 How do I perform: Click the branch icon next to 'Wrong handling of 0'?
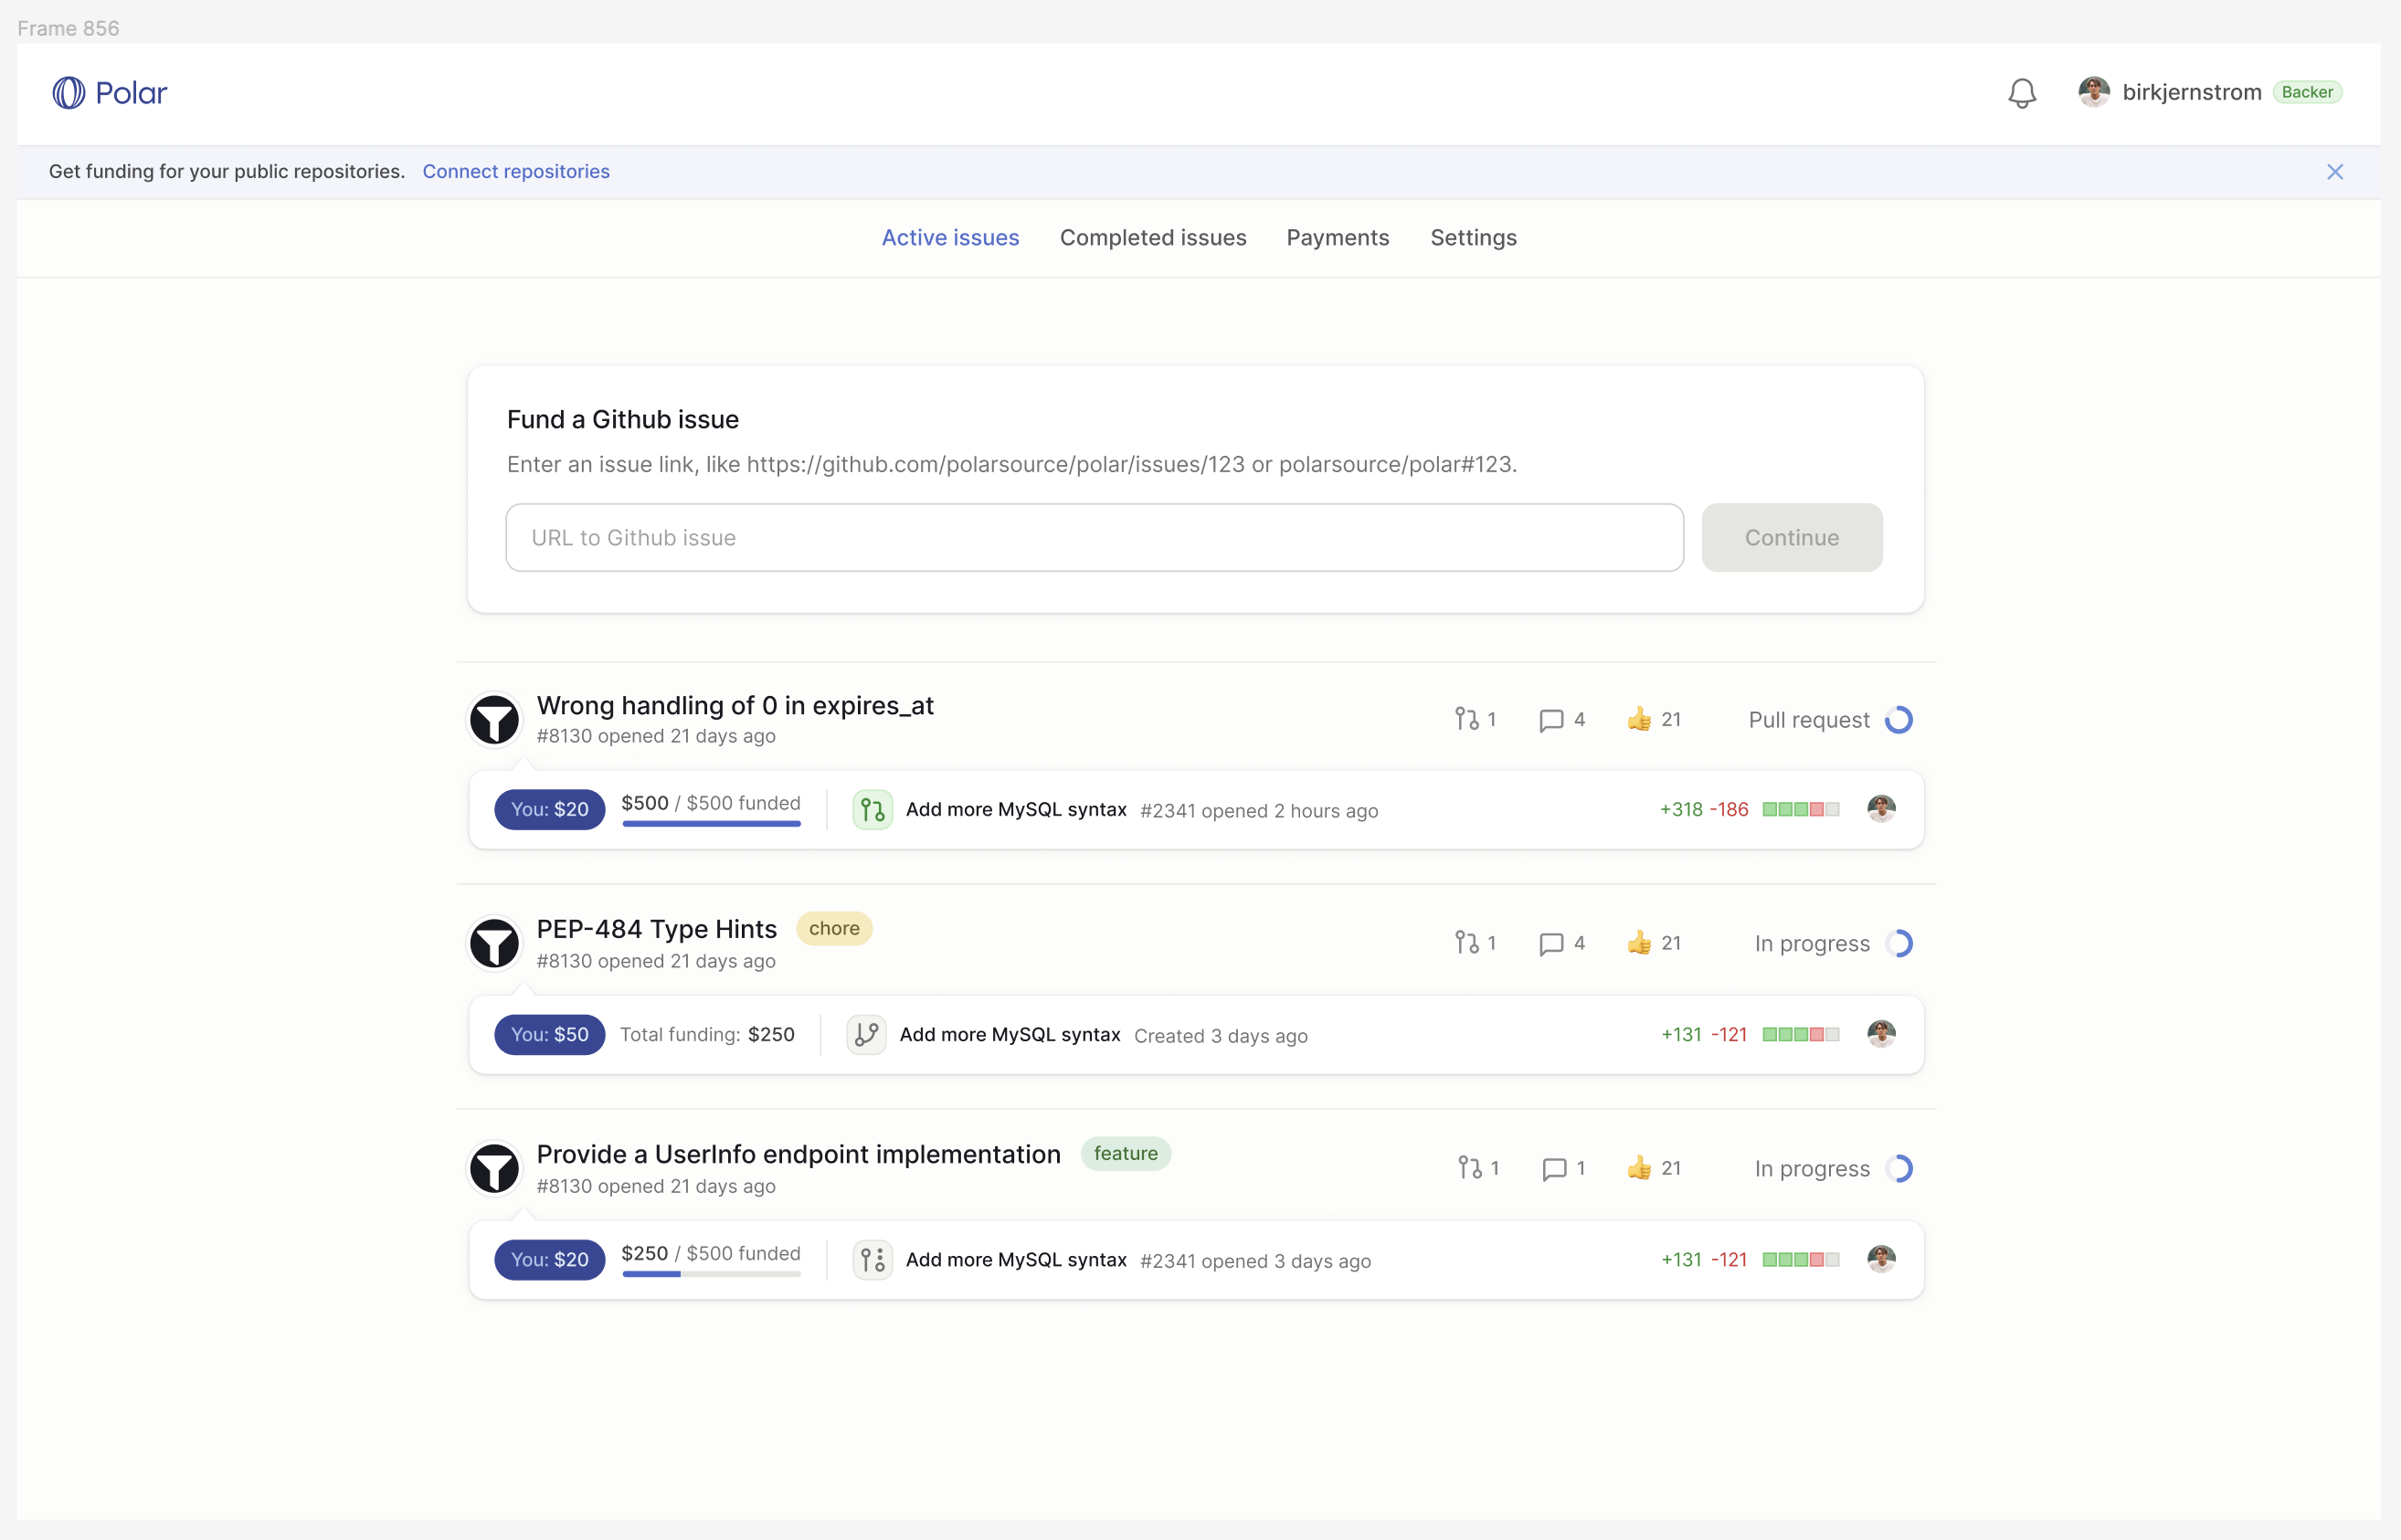click(1467, 719)
